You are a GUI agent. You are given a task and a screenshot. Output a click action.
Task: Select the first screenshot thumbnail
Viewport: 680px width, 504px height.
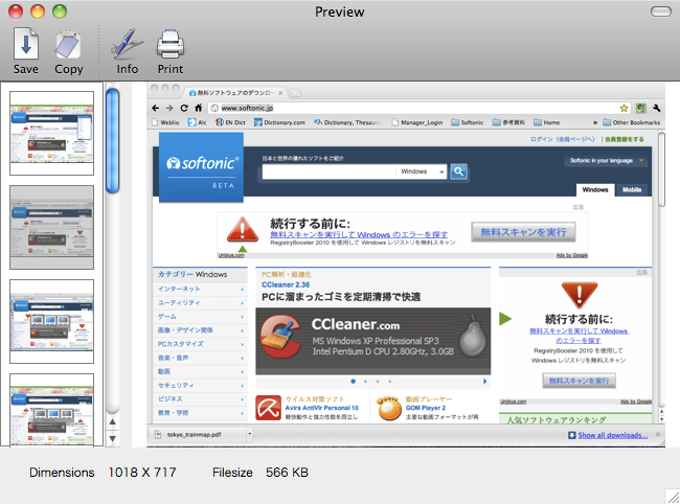[x=52, y=133]
